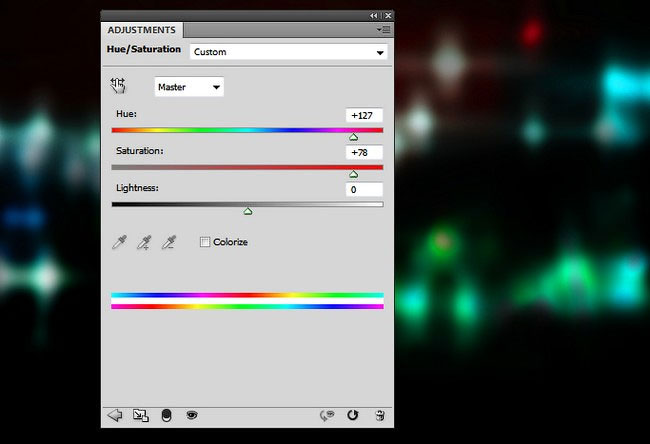View previous state icon

coord(327,415)
